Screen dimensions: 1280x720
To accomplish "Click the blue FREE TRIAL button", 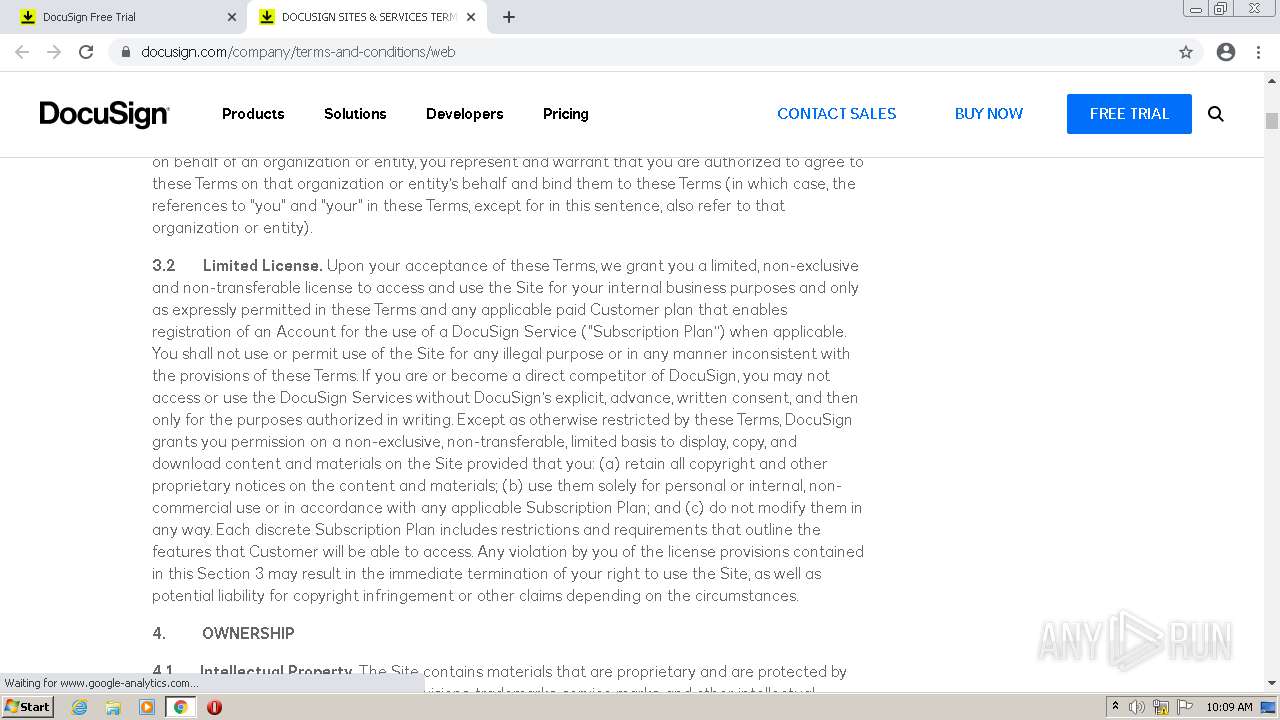I will pos(1129,114).
